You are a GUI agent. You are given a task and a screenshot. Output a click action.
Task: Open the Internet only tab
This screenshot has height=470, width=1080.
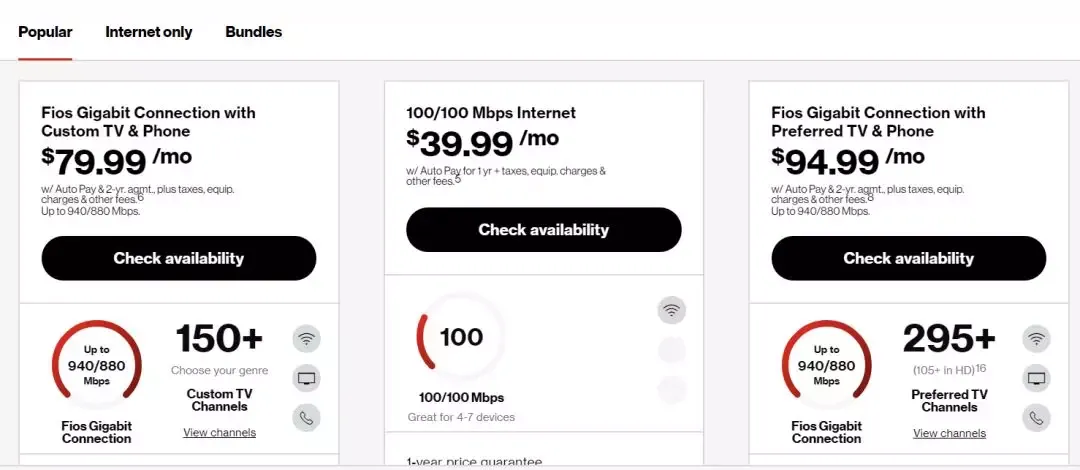[149, 32]
